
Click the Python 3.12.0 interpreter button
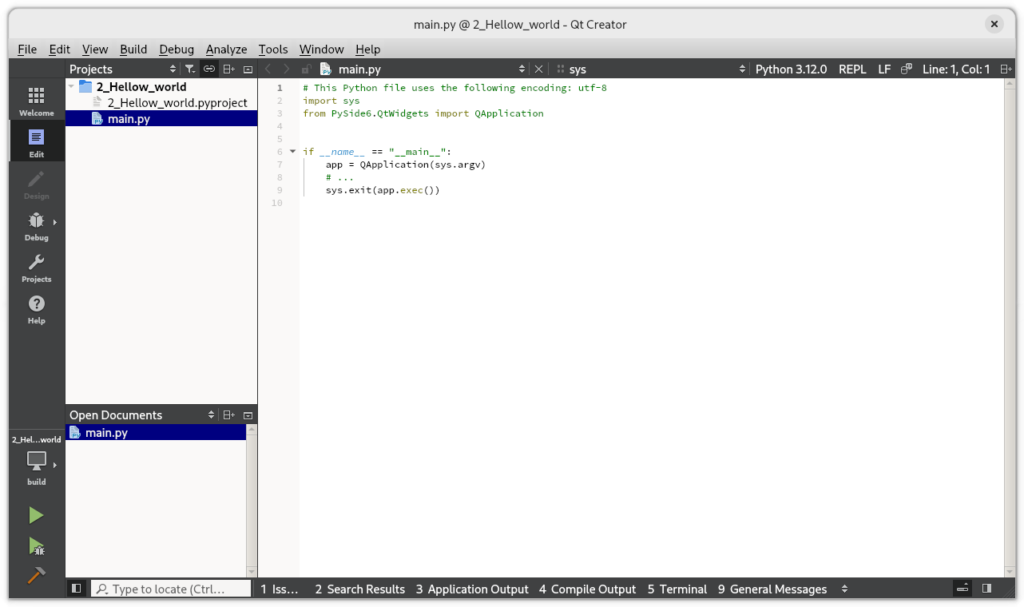pyautogui.click(x=791, y=69)
